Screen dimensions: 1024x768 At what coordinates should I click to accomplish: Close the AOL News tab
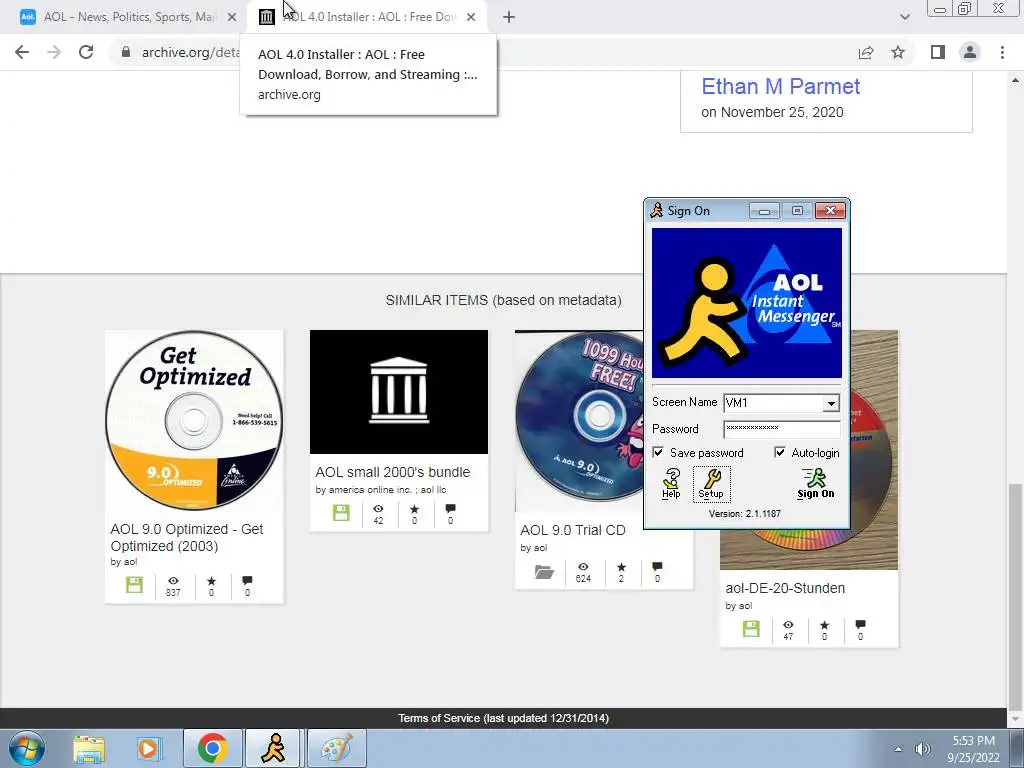(x=232, y=17)
